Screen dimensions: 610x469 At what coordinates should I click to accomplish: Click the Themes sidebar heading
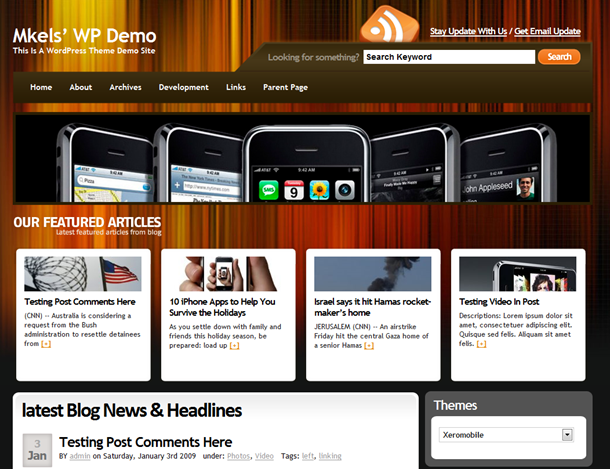click(x=455, y=406)
